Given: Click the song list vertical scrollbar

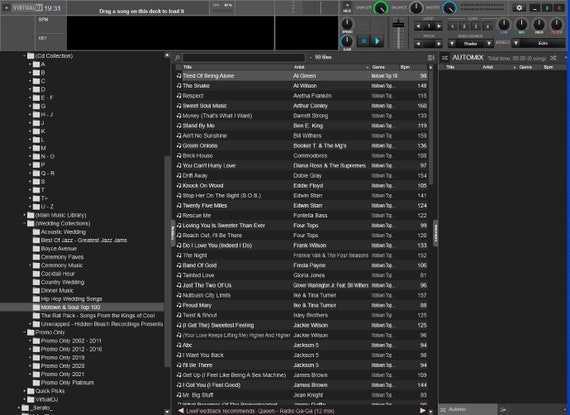Looking at the screenshot, I should pos(431,127).
